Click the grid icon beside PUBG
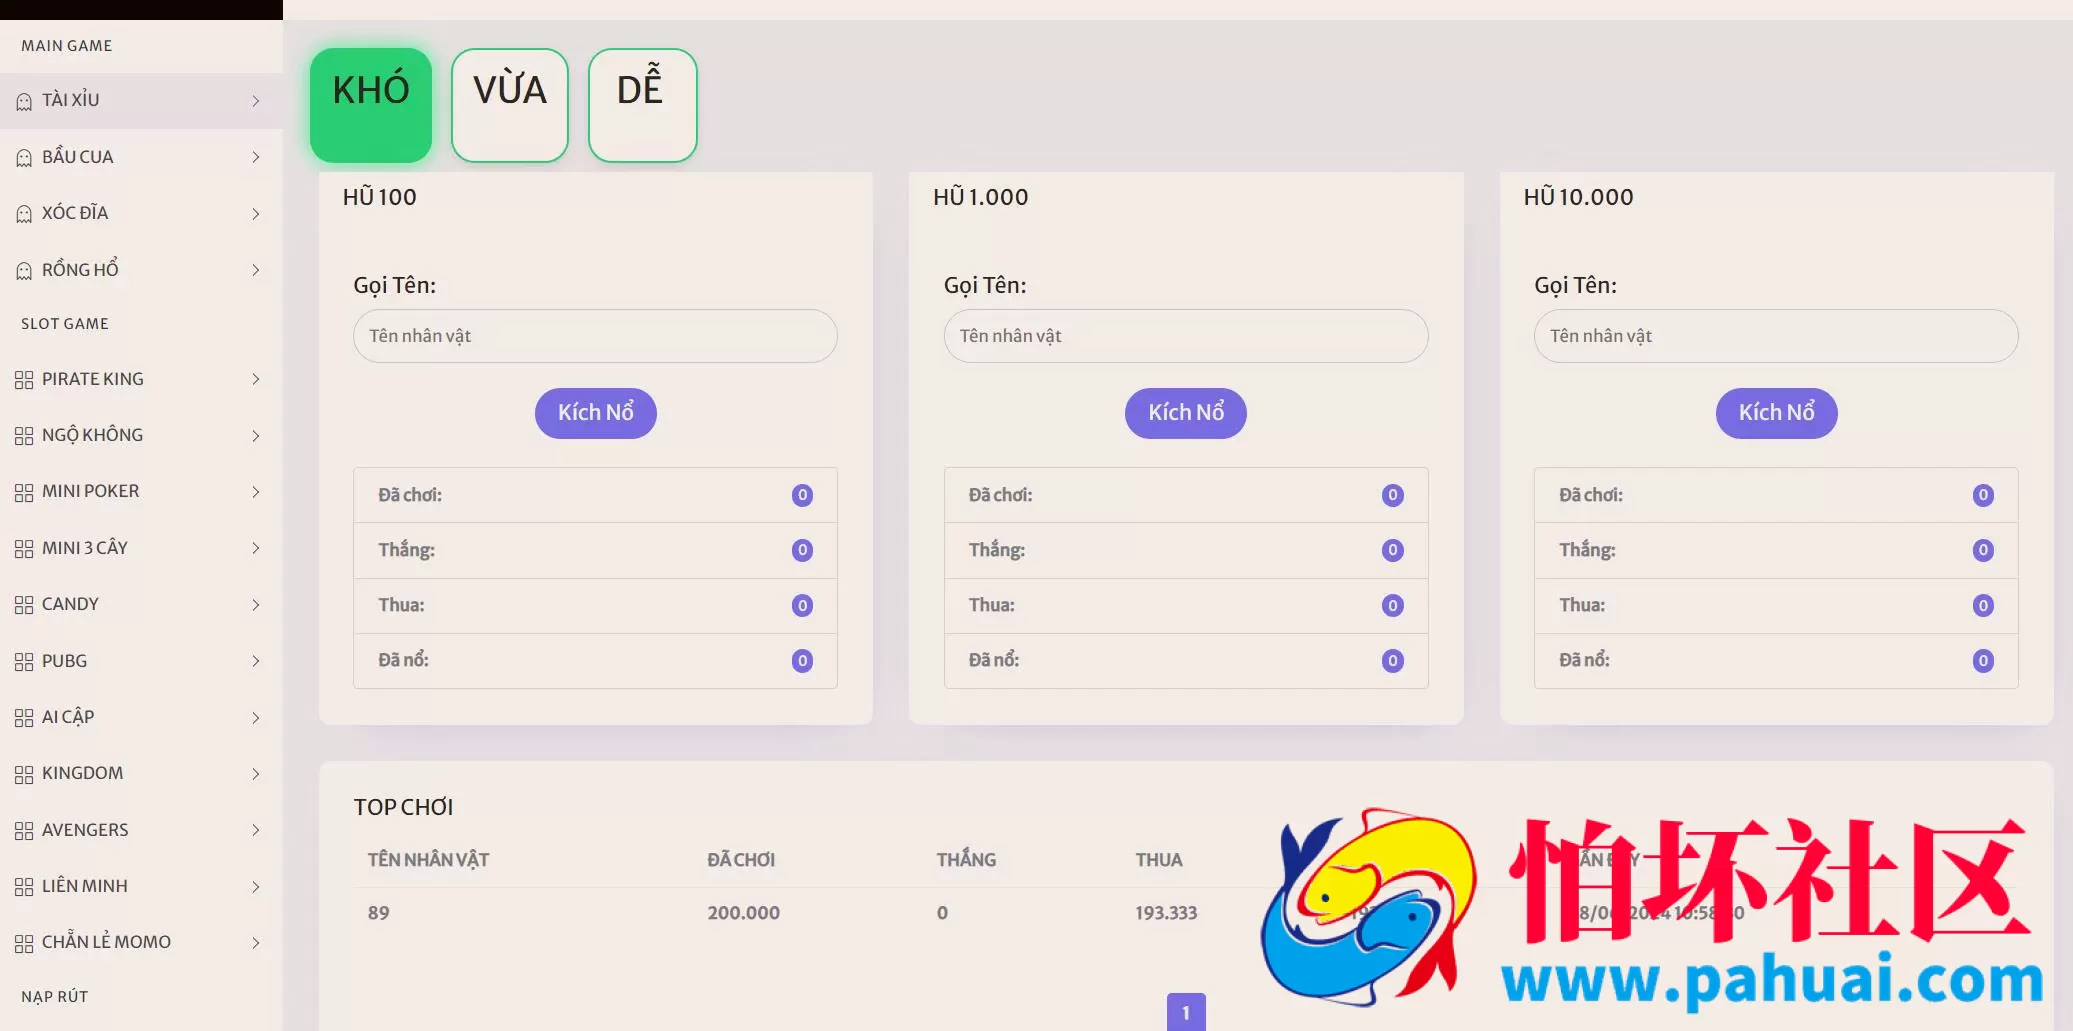 coord(24,662)
